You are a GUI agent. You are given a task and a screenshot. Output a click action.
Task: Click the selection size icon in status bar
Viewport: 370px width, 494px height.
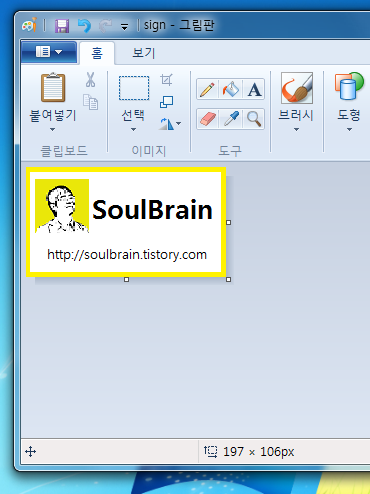pos(210,452)
